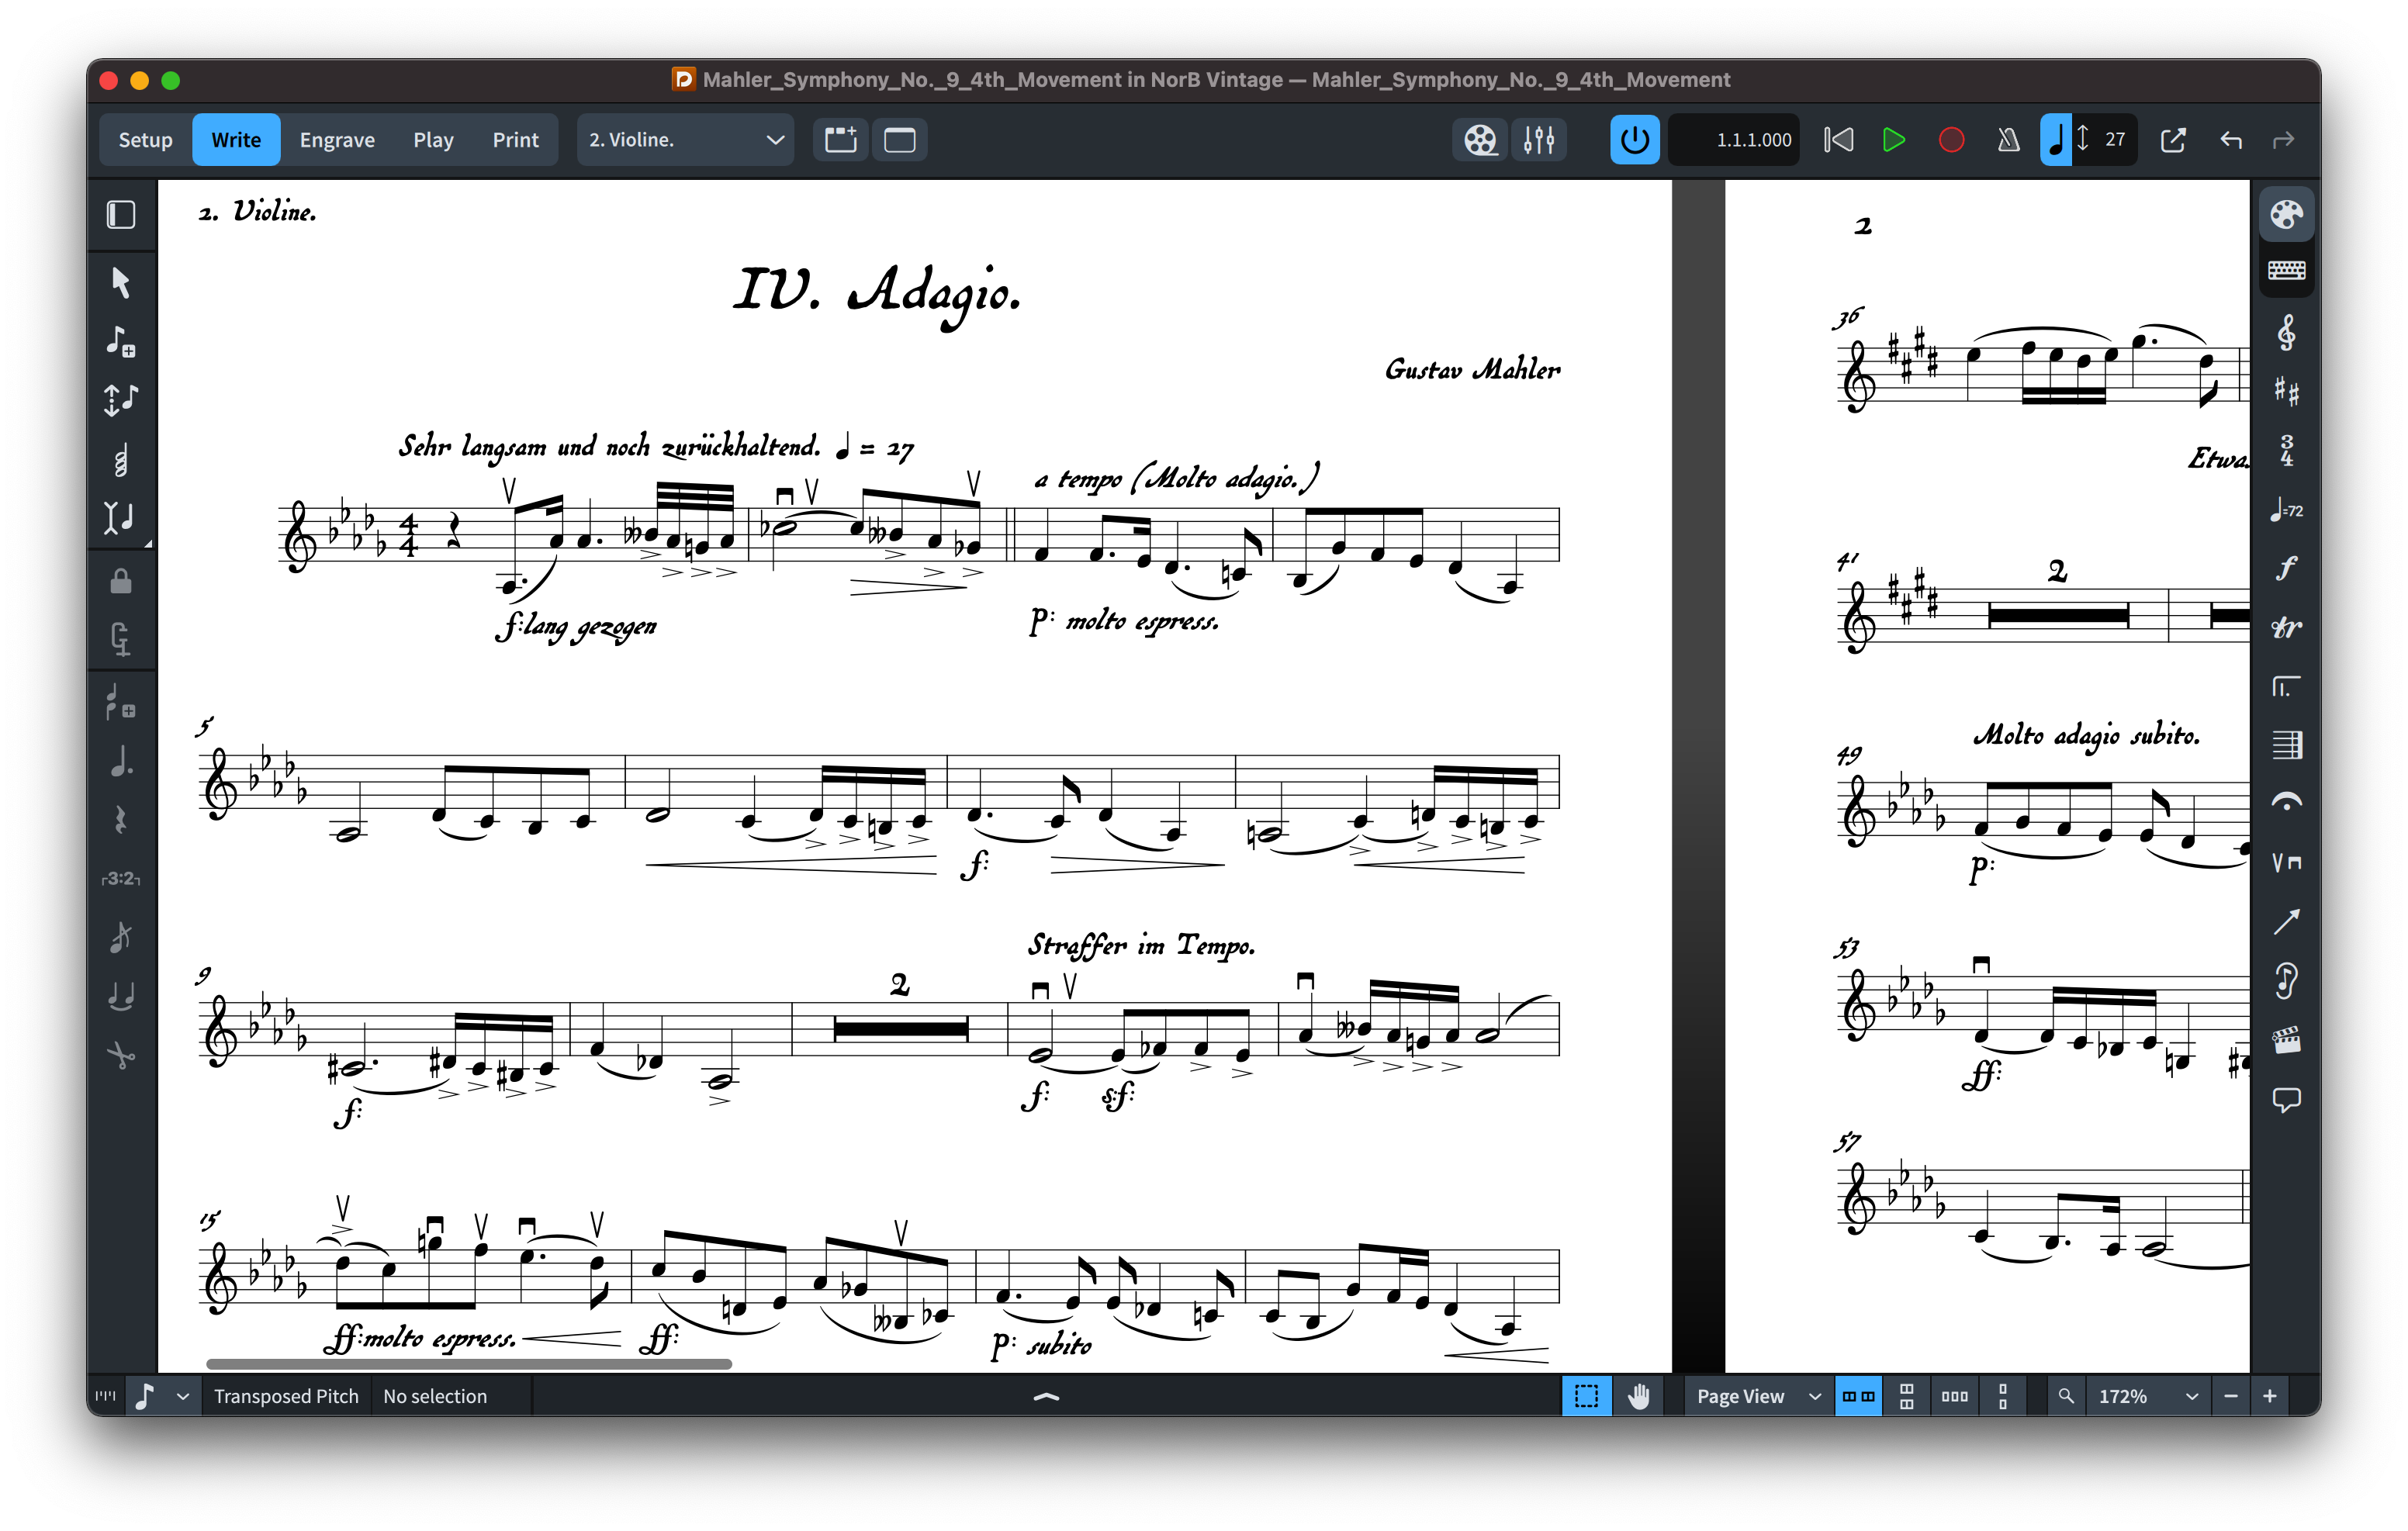Image resolution: width=2408 pixels, height=1531 pixels.
Task: Open the Dynamics panel
Action: coord(2286,568)
